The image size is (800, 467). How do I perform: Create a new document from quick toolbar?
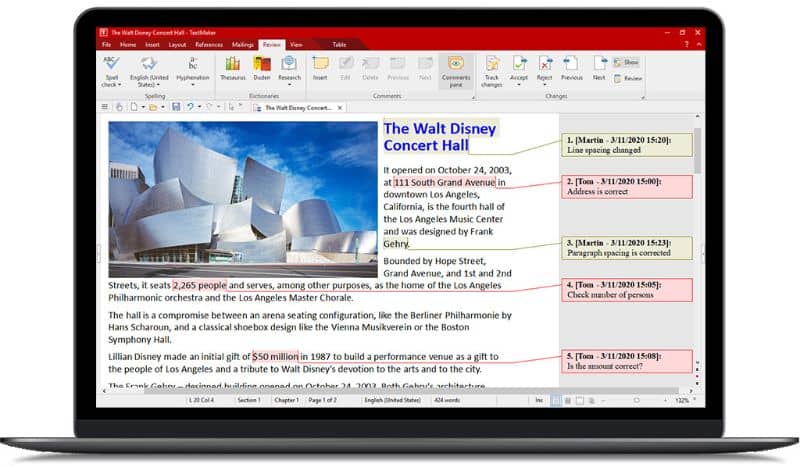click(134, 107)
